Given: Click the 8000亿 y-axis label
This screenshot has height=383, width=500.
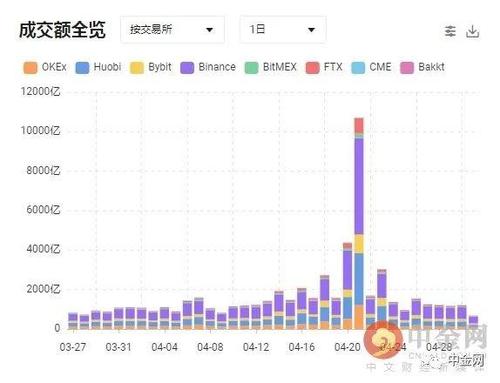Looking at the screenshot, I should 43,170.
